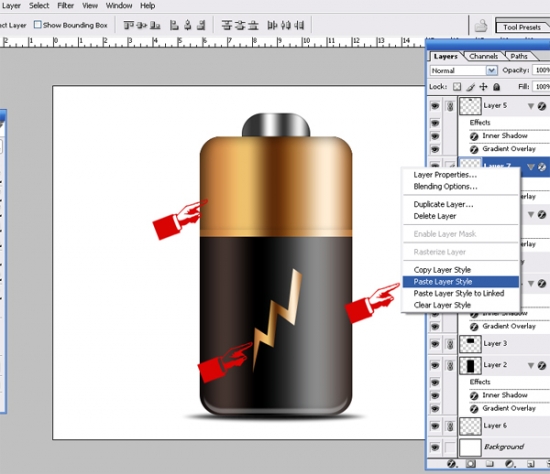The width and height of the screenshot is (550, 474).
Task: Click the Distribute Bottom Edges icon
Action: 253,25
